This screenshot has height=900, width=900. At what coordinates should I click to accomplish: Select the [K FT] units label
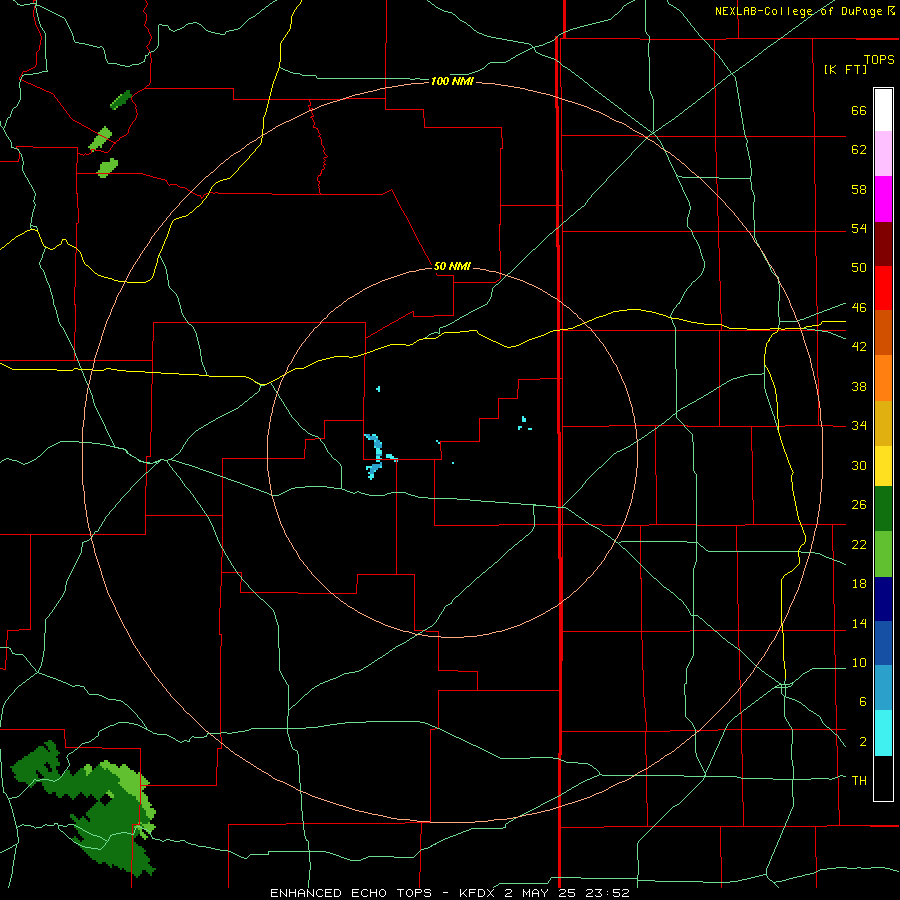click(845, 69)
